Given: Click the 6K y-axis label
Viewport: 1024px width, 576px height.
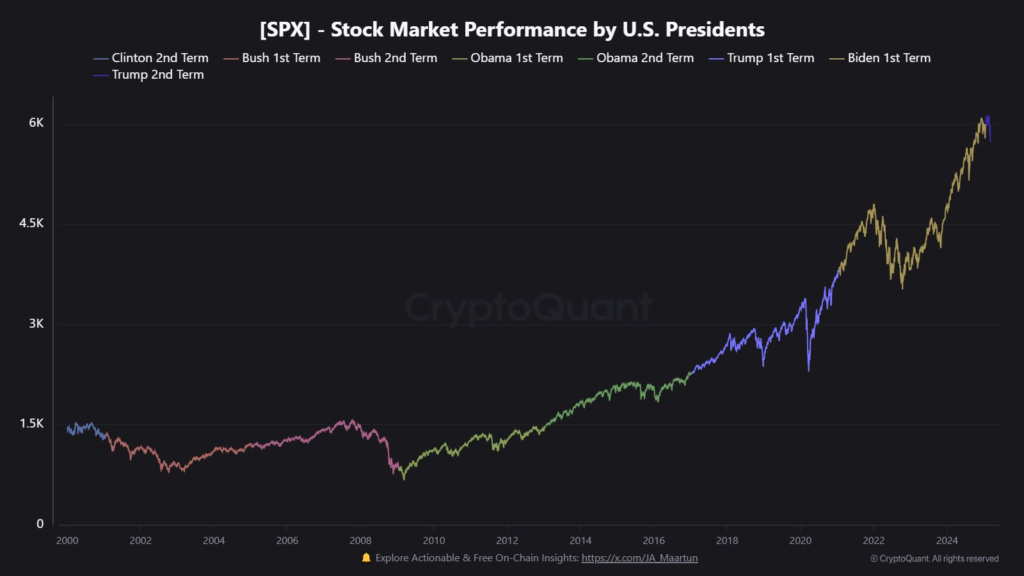Looking at the screenshot, I should click(36, 123).
